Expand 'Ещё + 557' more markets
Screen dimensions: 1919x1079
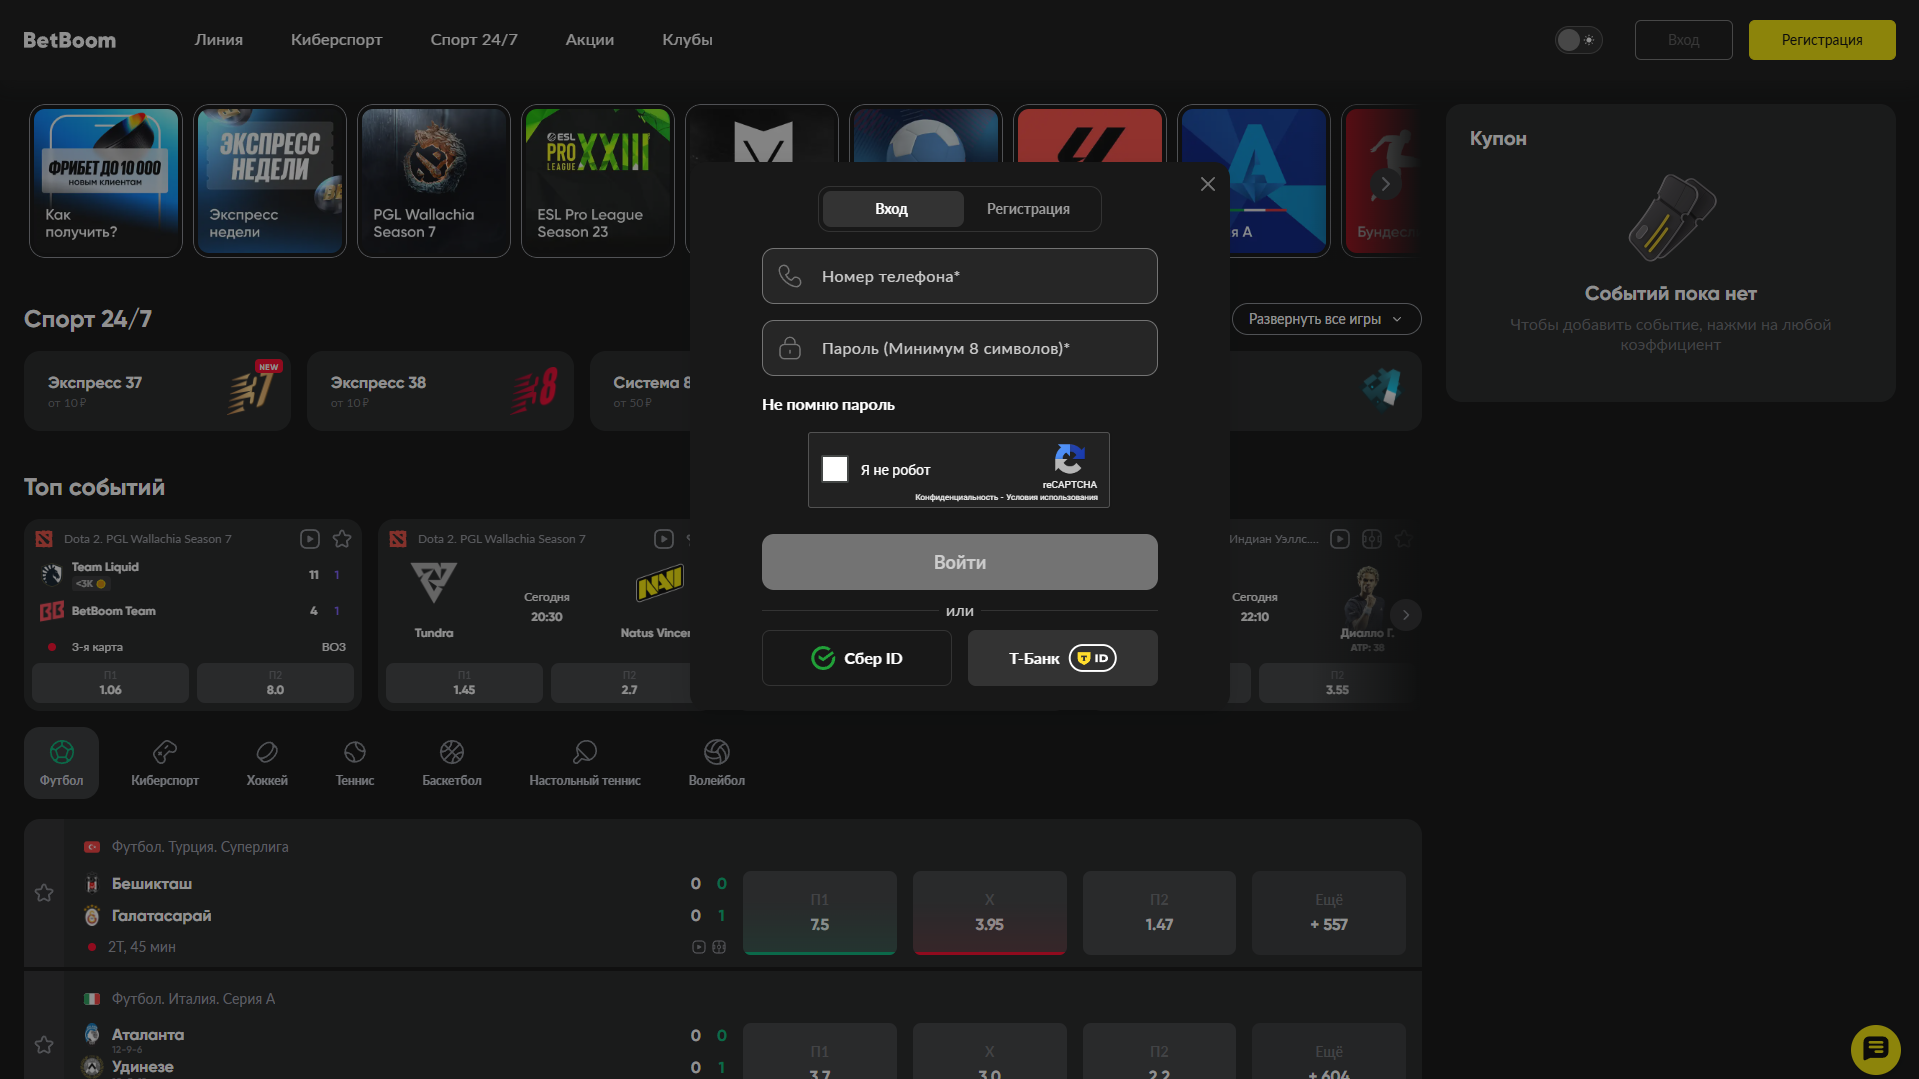(x=1329, y=913)
